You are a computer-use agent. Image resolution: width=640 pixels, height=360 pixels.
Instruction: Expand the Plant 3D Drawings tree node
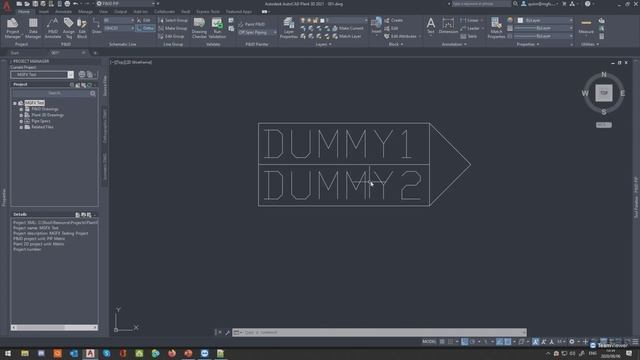21,115
